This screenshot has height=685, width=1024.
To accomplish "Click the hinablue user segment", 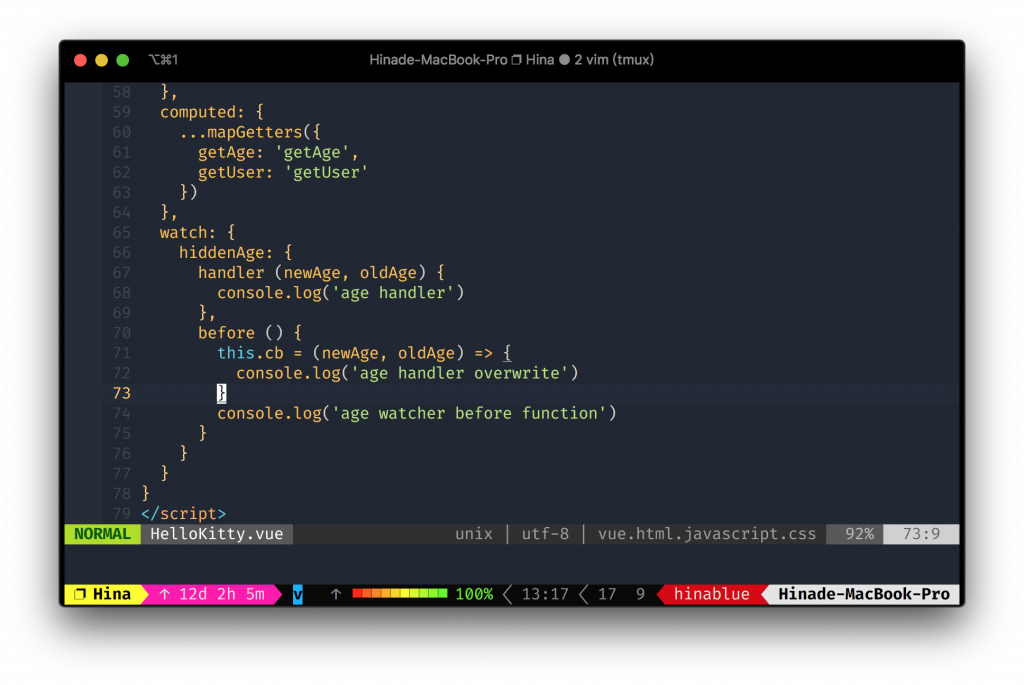I will point(711,594).
